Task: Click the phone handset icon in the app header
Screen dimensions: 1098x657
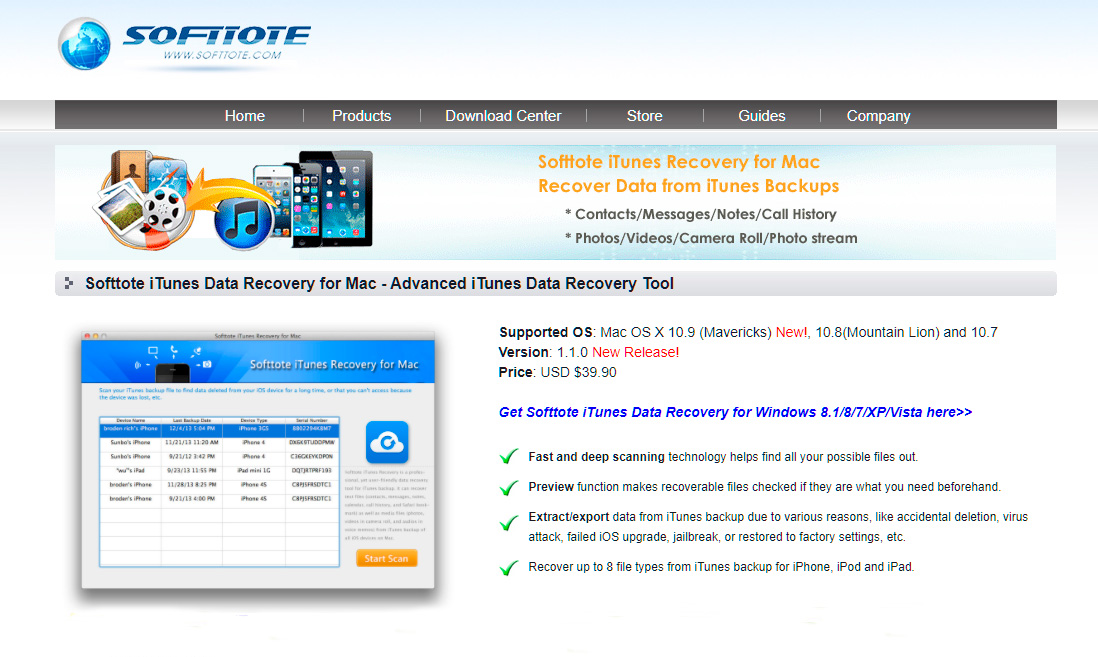Action: click(173, 348)
